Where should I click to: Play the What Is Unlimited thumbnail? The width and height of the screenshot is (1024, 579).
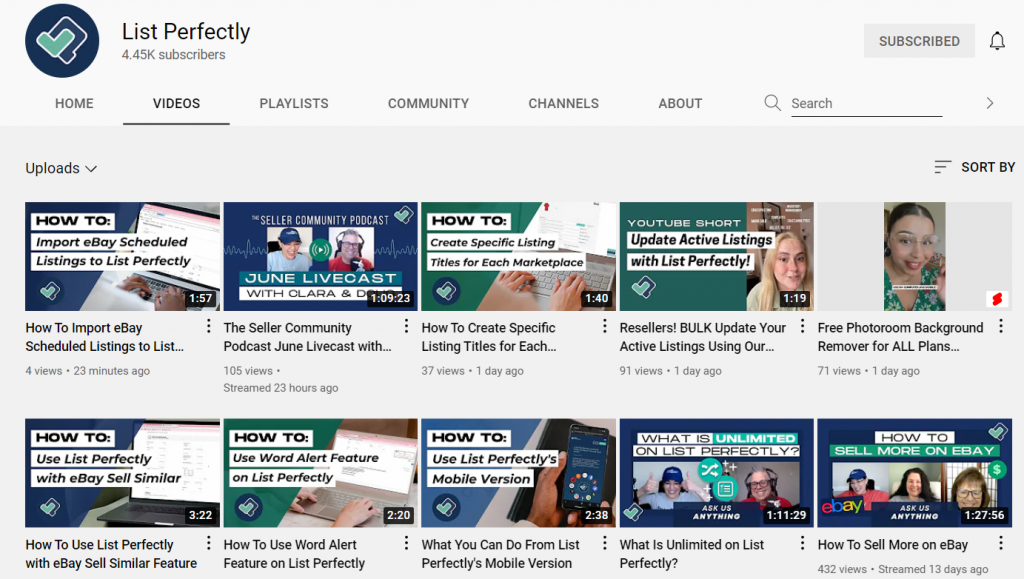(716, 473)
